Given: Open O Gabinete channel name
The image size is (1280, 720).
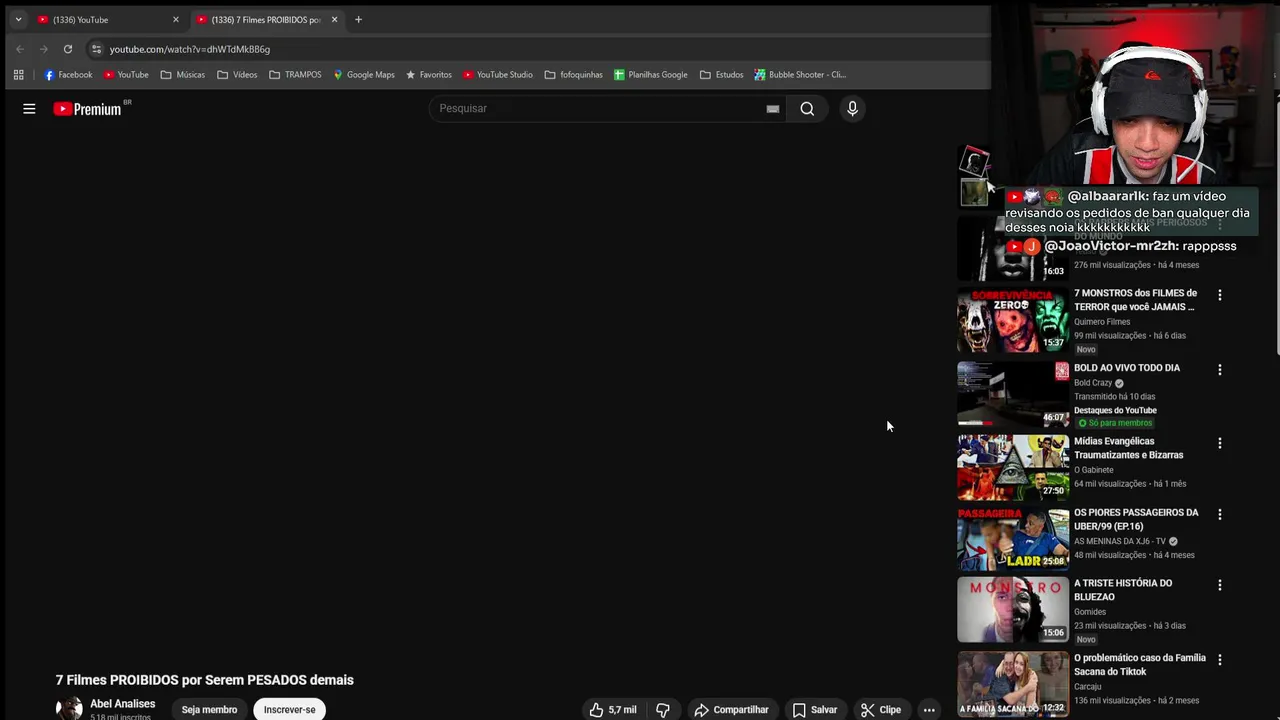Looking at the screenshot, I should pos(1094,470).
